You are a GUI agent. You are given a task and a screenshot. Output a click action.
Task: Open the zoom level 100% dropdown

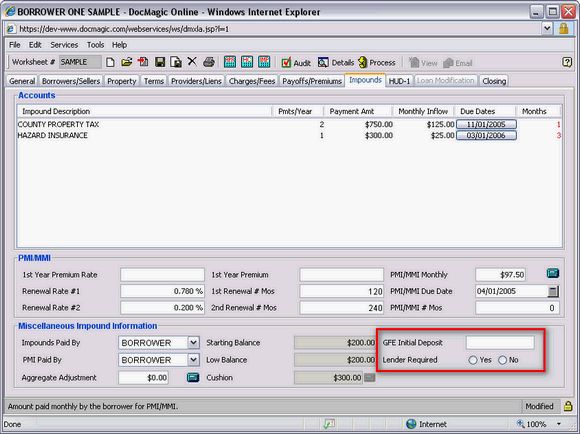tap(559, 424)
